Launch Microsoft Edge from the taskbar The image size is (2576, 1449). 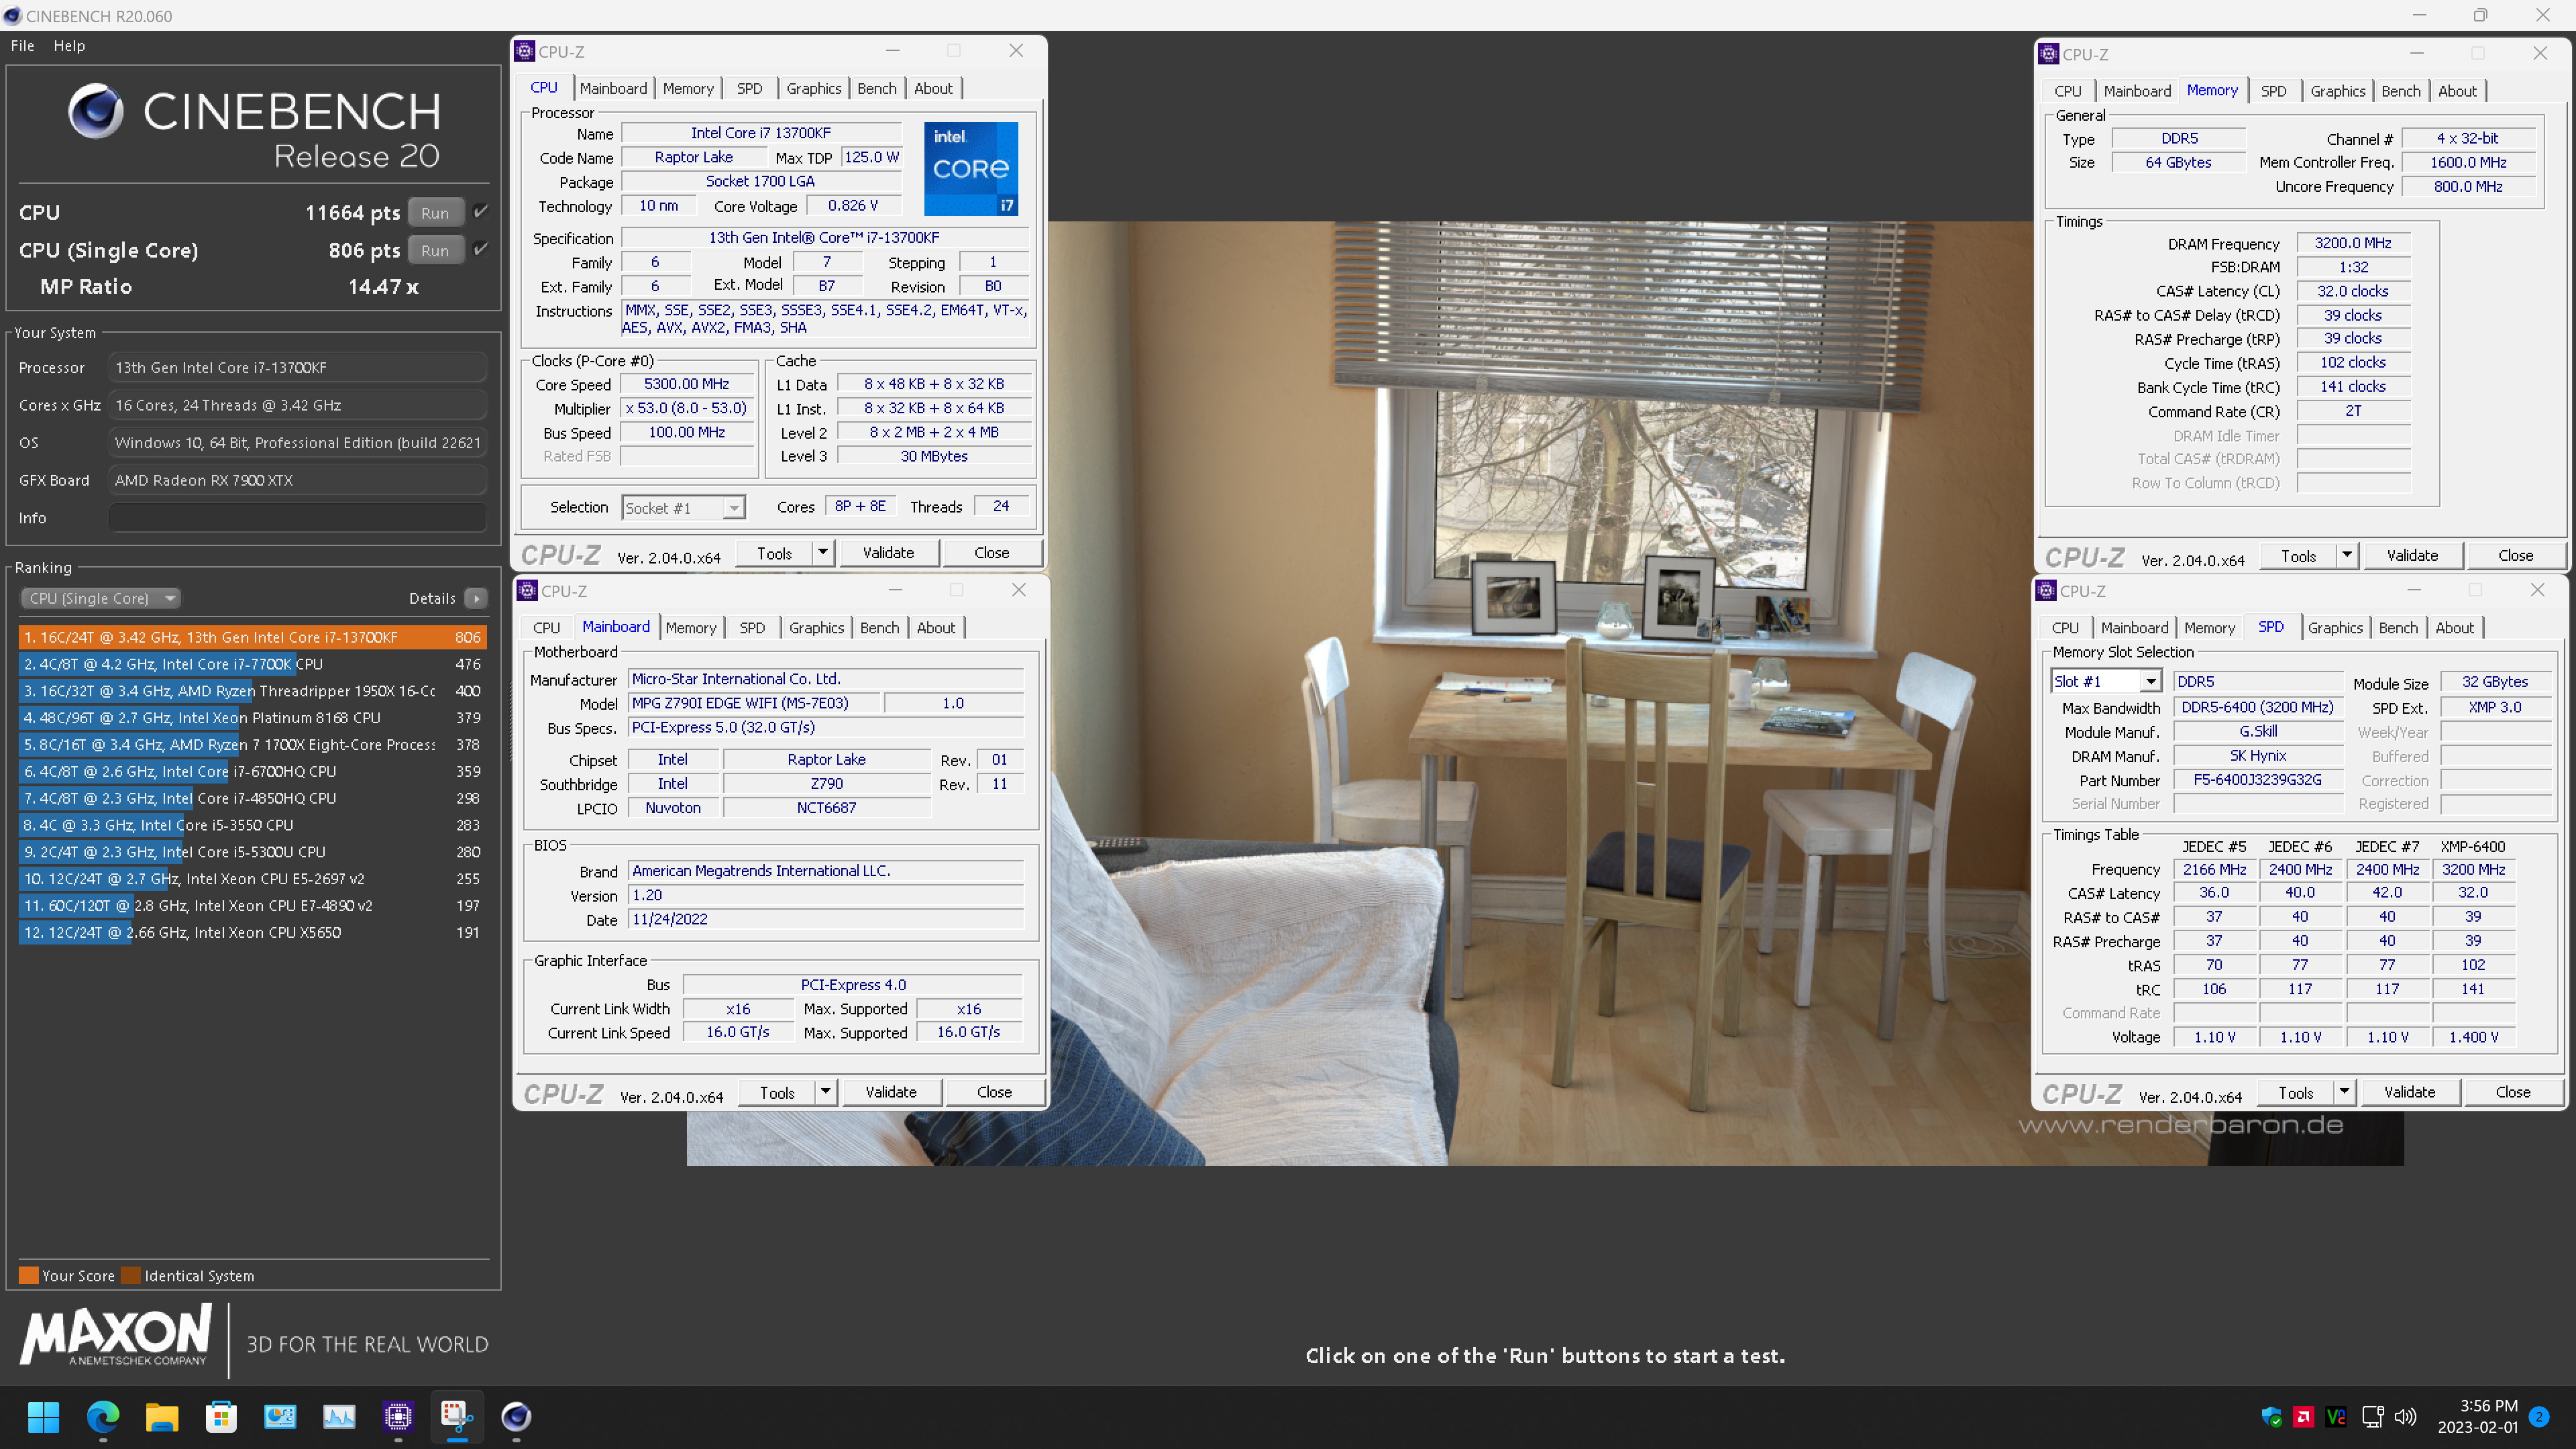coord(102,1416)
